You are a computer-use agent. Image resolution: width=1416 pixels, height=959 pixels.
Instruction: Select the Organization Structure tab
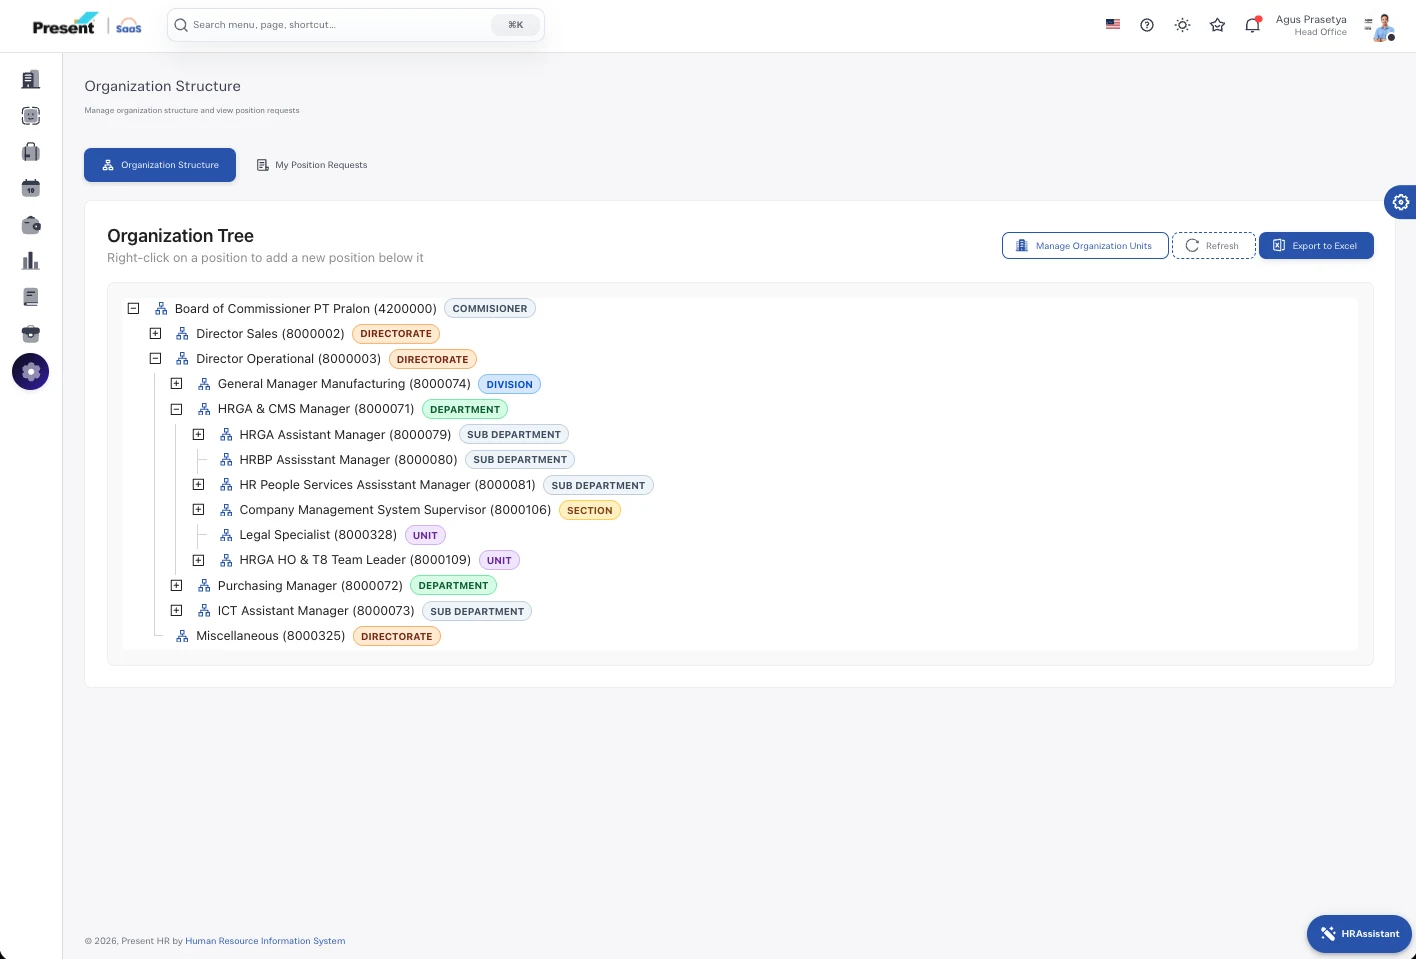(160, 165)
